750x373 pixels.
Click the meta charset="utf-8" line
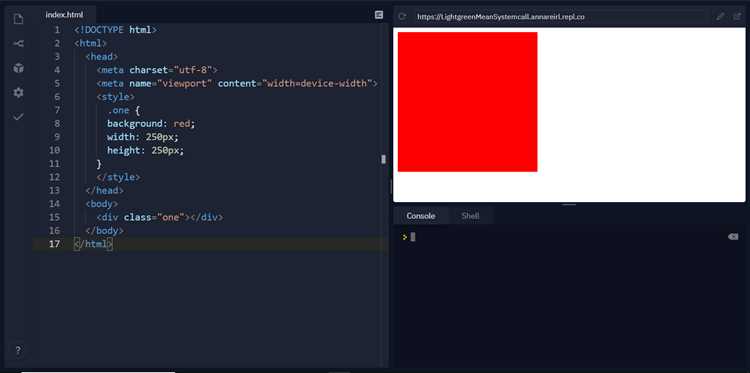pos(157,70)
